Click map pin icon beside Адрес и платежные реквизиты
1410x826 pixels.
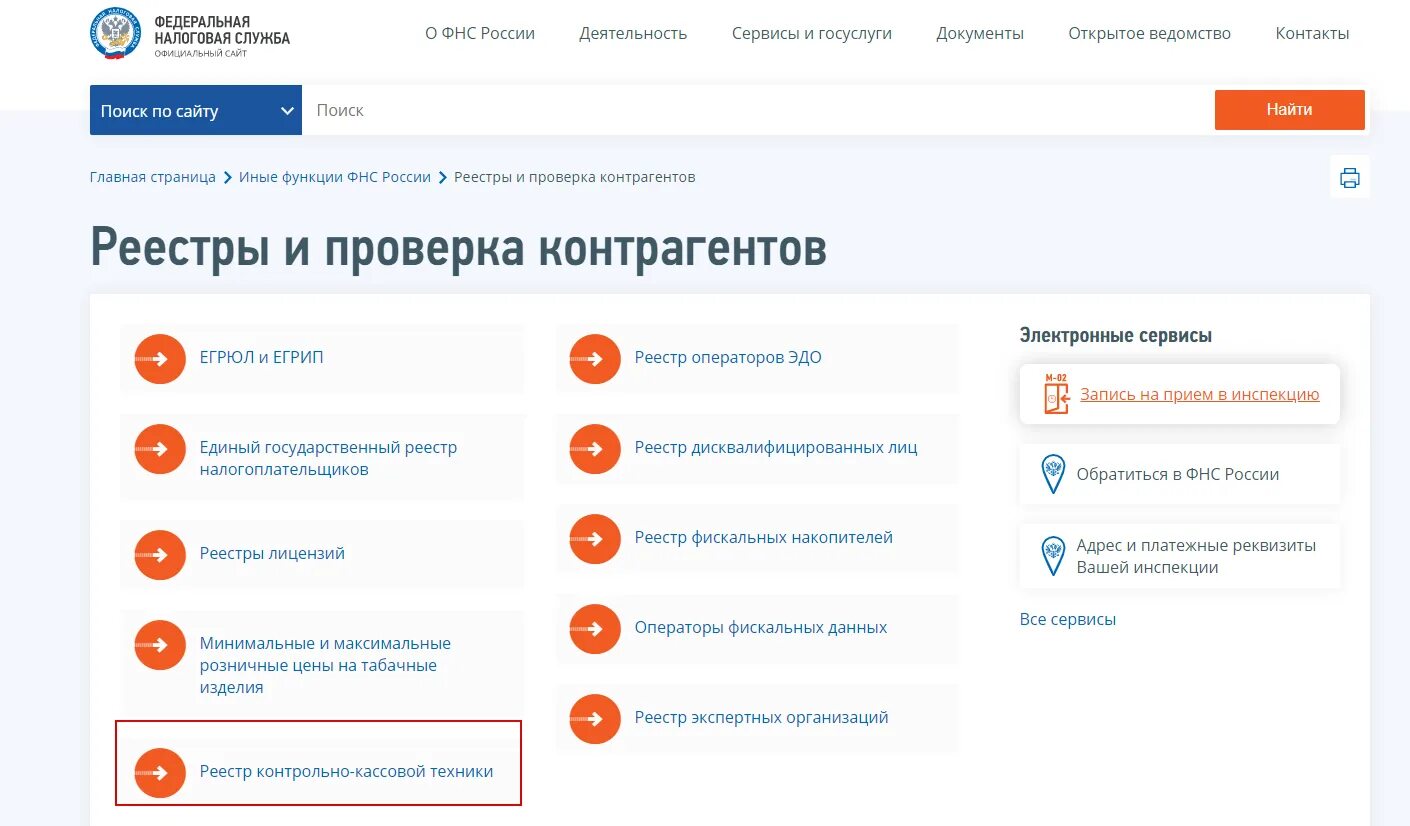point(1053,555)
